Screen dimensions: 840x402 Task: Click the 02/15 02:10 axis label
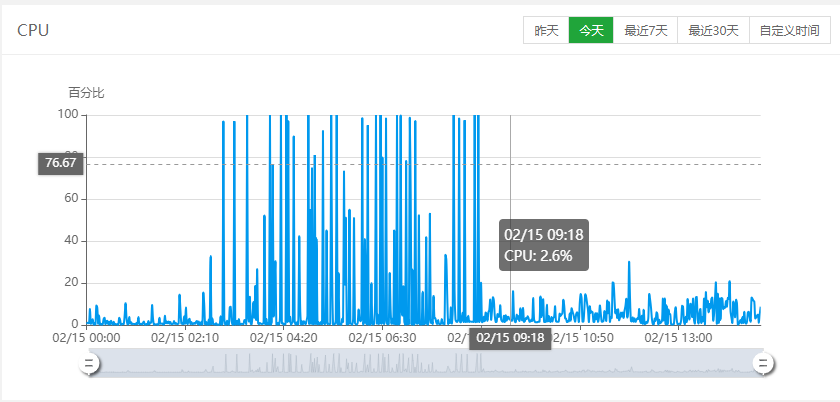point(185,338)
